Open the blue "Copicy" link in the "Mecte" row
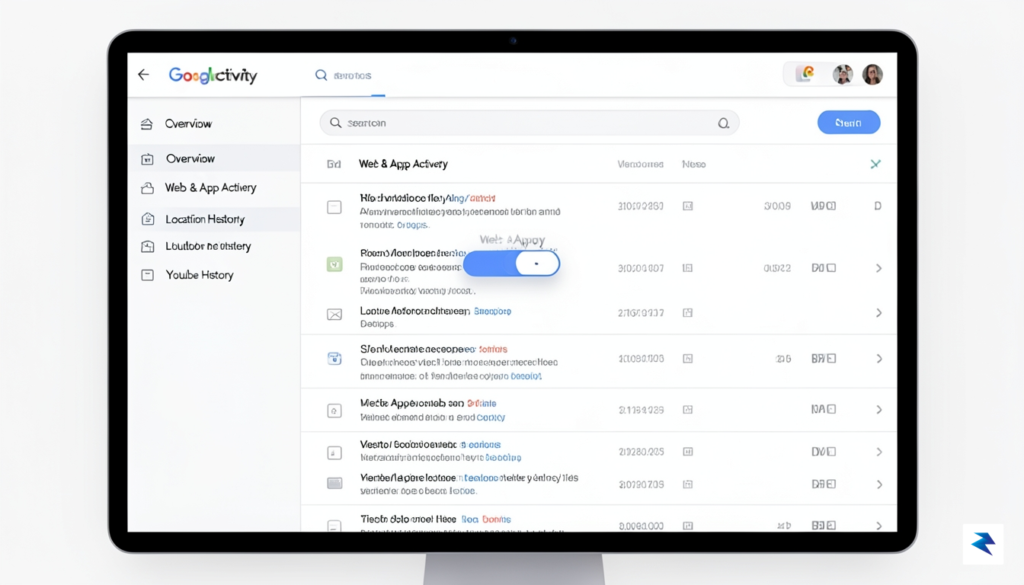 click(490, 417)
